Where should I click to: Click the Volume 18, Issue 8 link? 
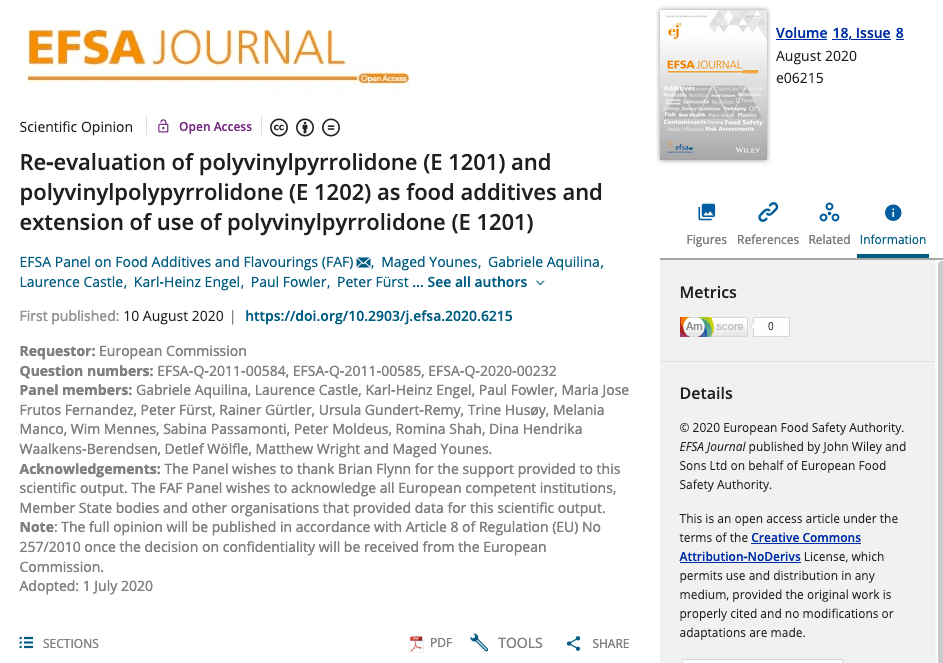(839, 33)
